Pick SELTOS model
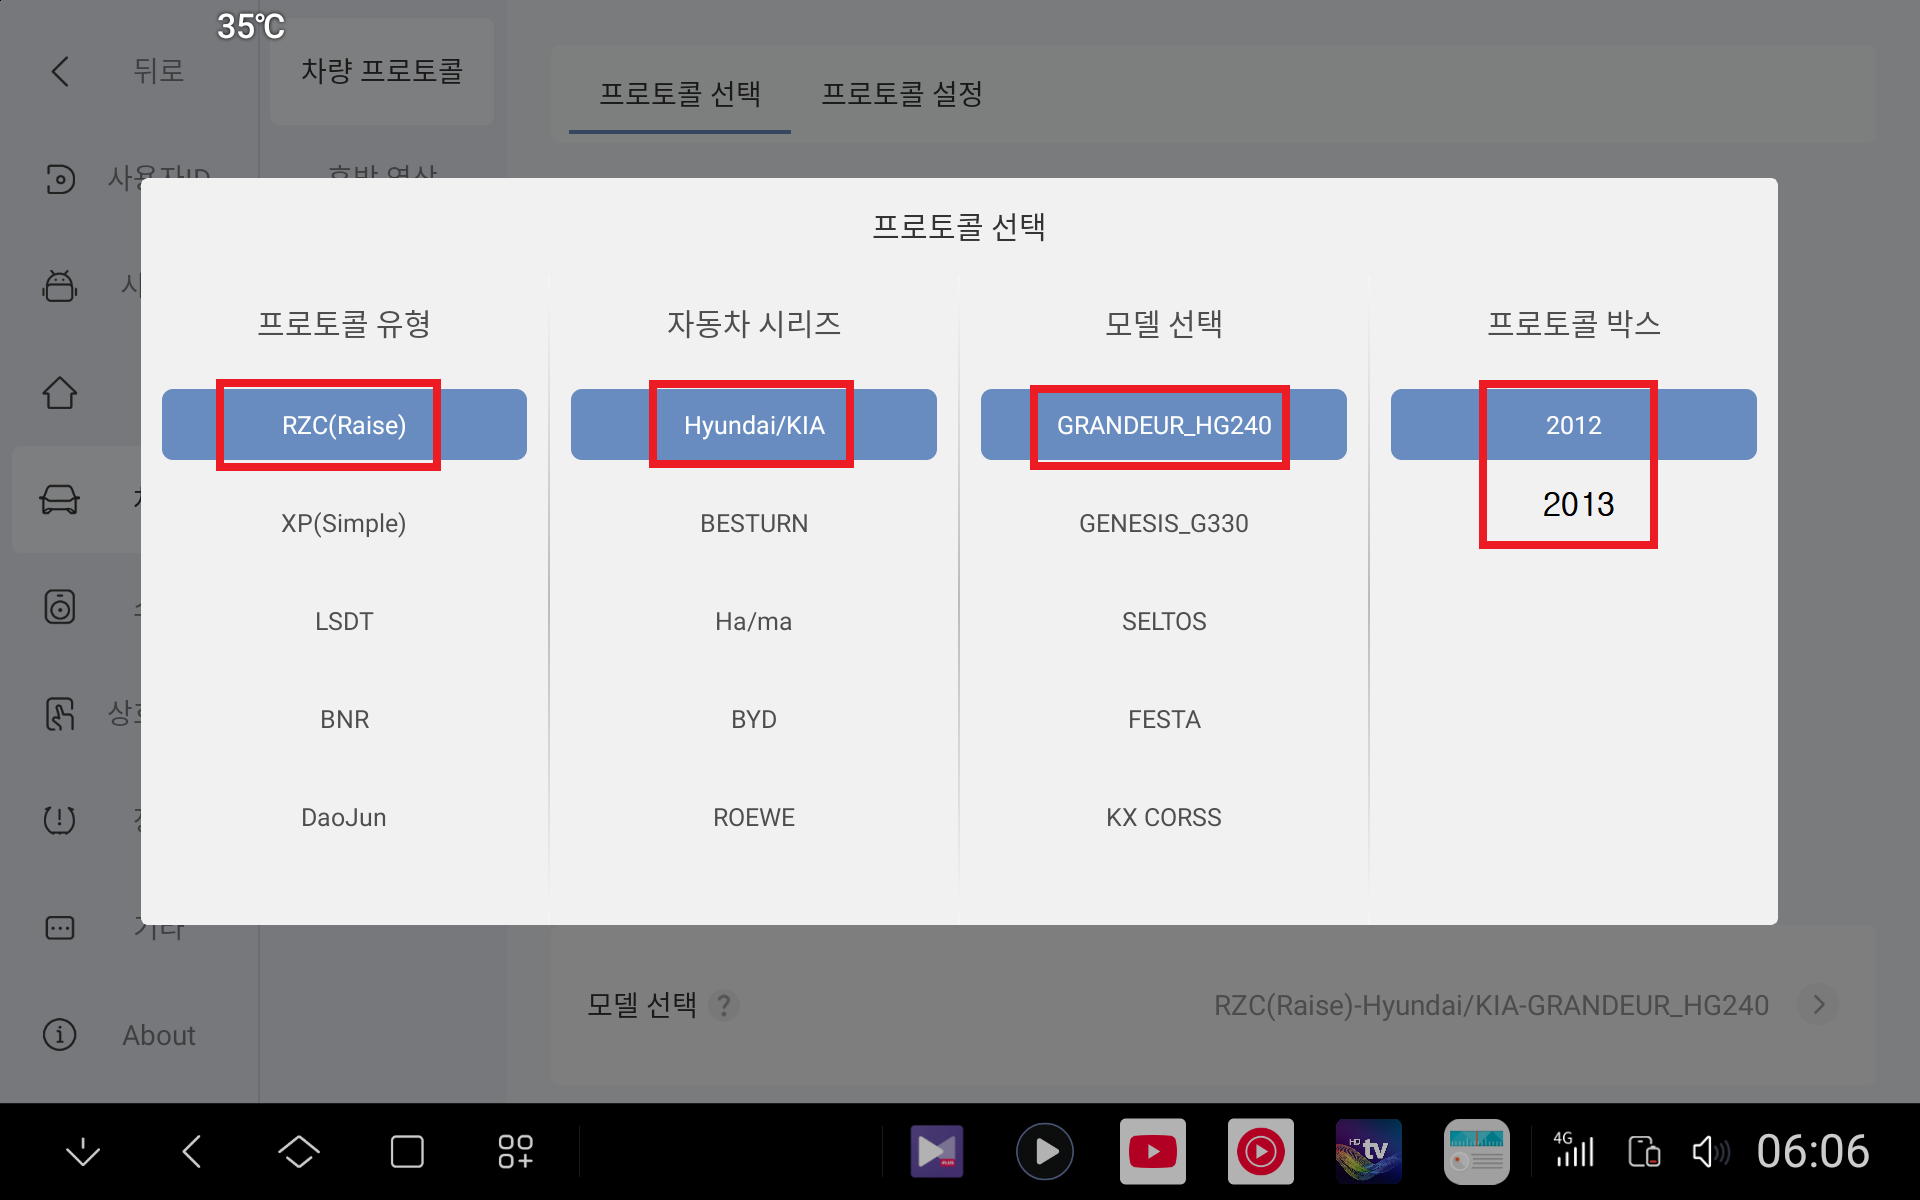This screenshot has width=1920, height=1200. click(x=1164, y=621)
